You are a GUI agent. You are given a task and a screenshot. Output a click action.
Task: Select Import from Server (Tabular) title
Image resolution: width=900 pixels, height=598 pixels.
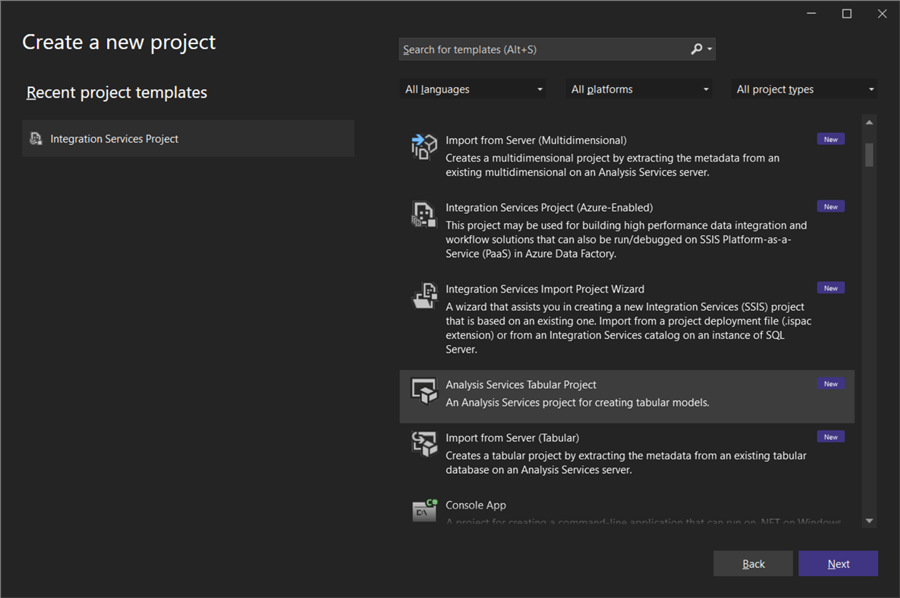click(x=512, y=438)
